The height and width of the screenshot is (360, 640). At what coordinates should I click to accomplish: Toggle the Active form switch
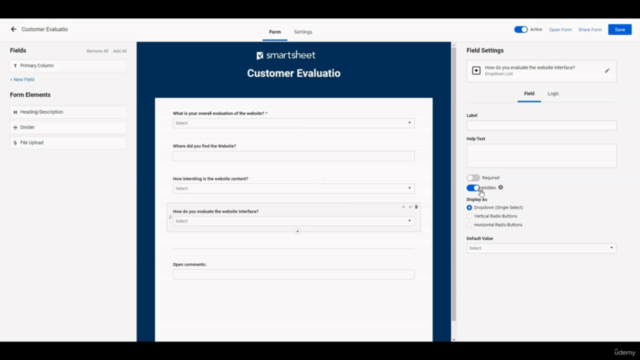[x=520, y=29]
